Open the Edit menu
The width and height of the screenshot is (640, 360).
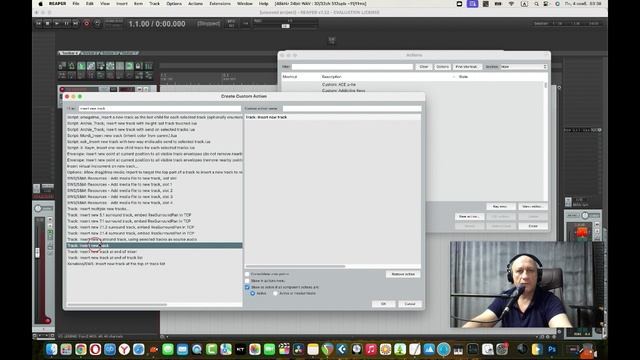click(x=90, y=4)
